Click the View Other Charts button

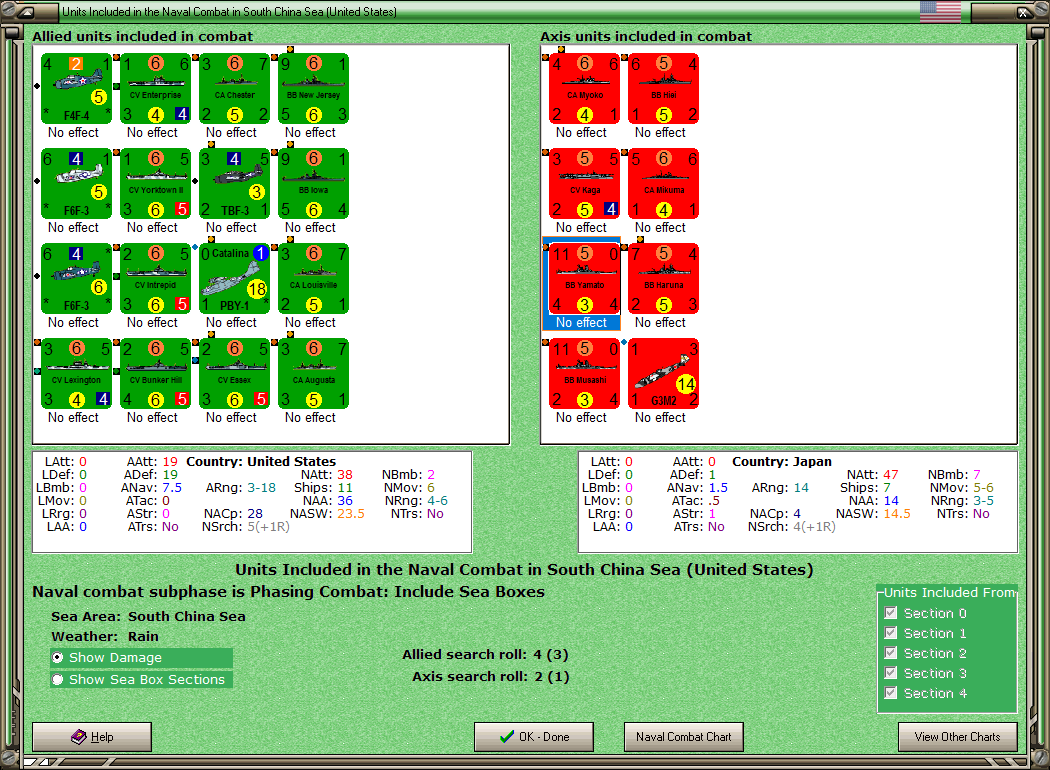click(958, 737)
